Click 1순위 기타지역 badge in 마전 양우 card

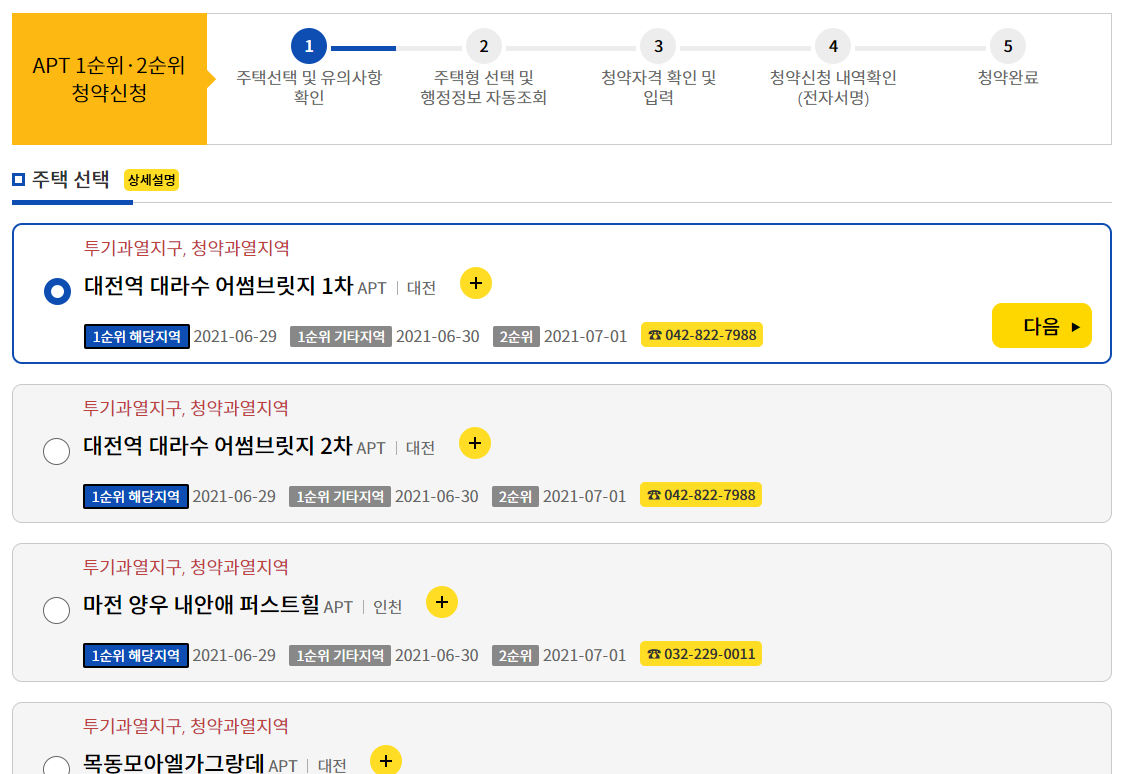pyautogui.click(x=340, y=655)
